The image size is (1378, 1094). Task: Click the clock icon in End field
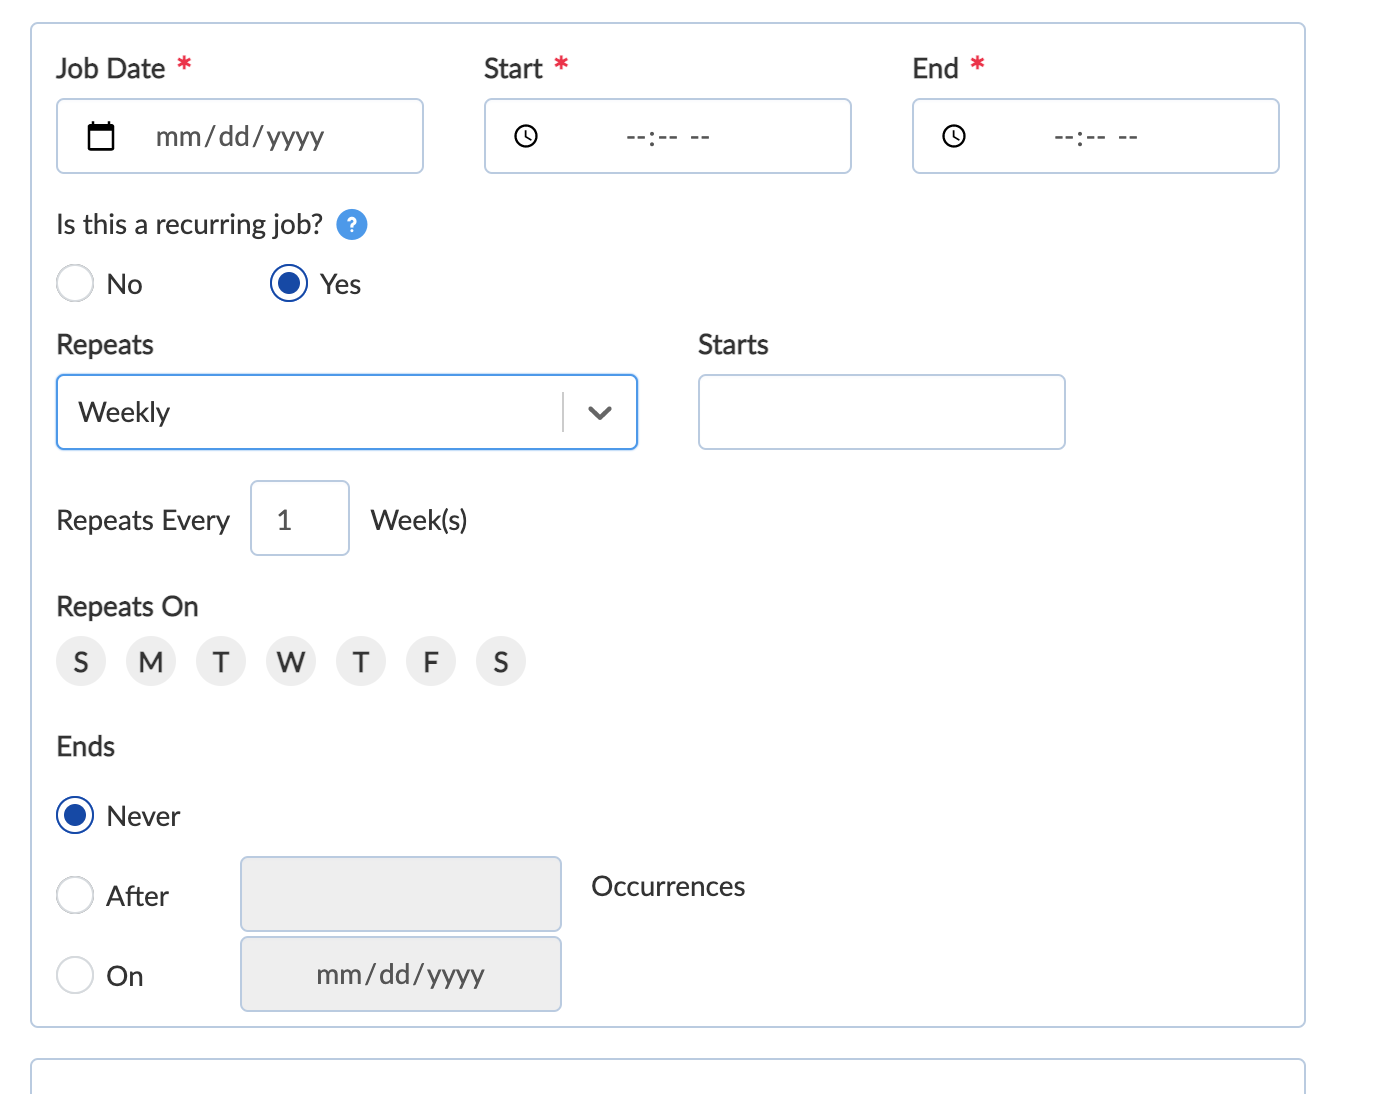954,136
